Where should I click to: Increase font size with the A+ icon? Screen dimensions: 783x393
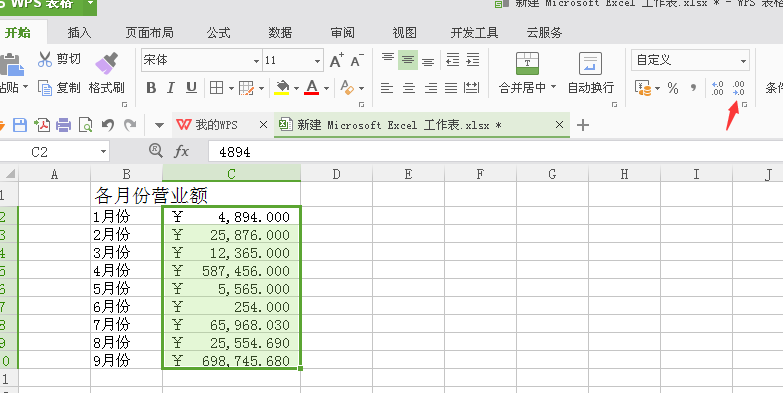(337, 60)
